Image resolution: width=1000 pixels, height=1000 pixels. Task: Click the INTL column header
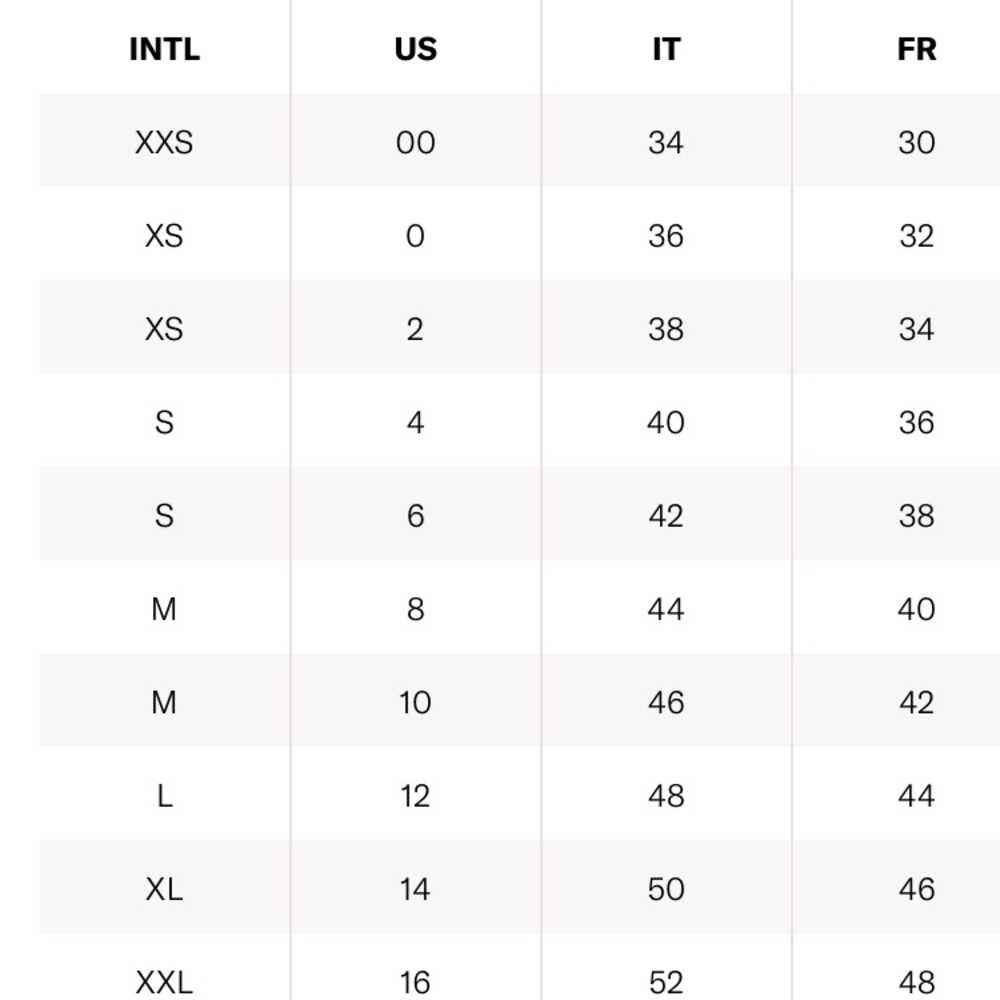165,49
